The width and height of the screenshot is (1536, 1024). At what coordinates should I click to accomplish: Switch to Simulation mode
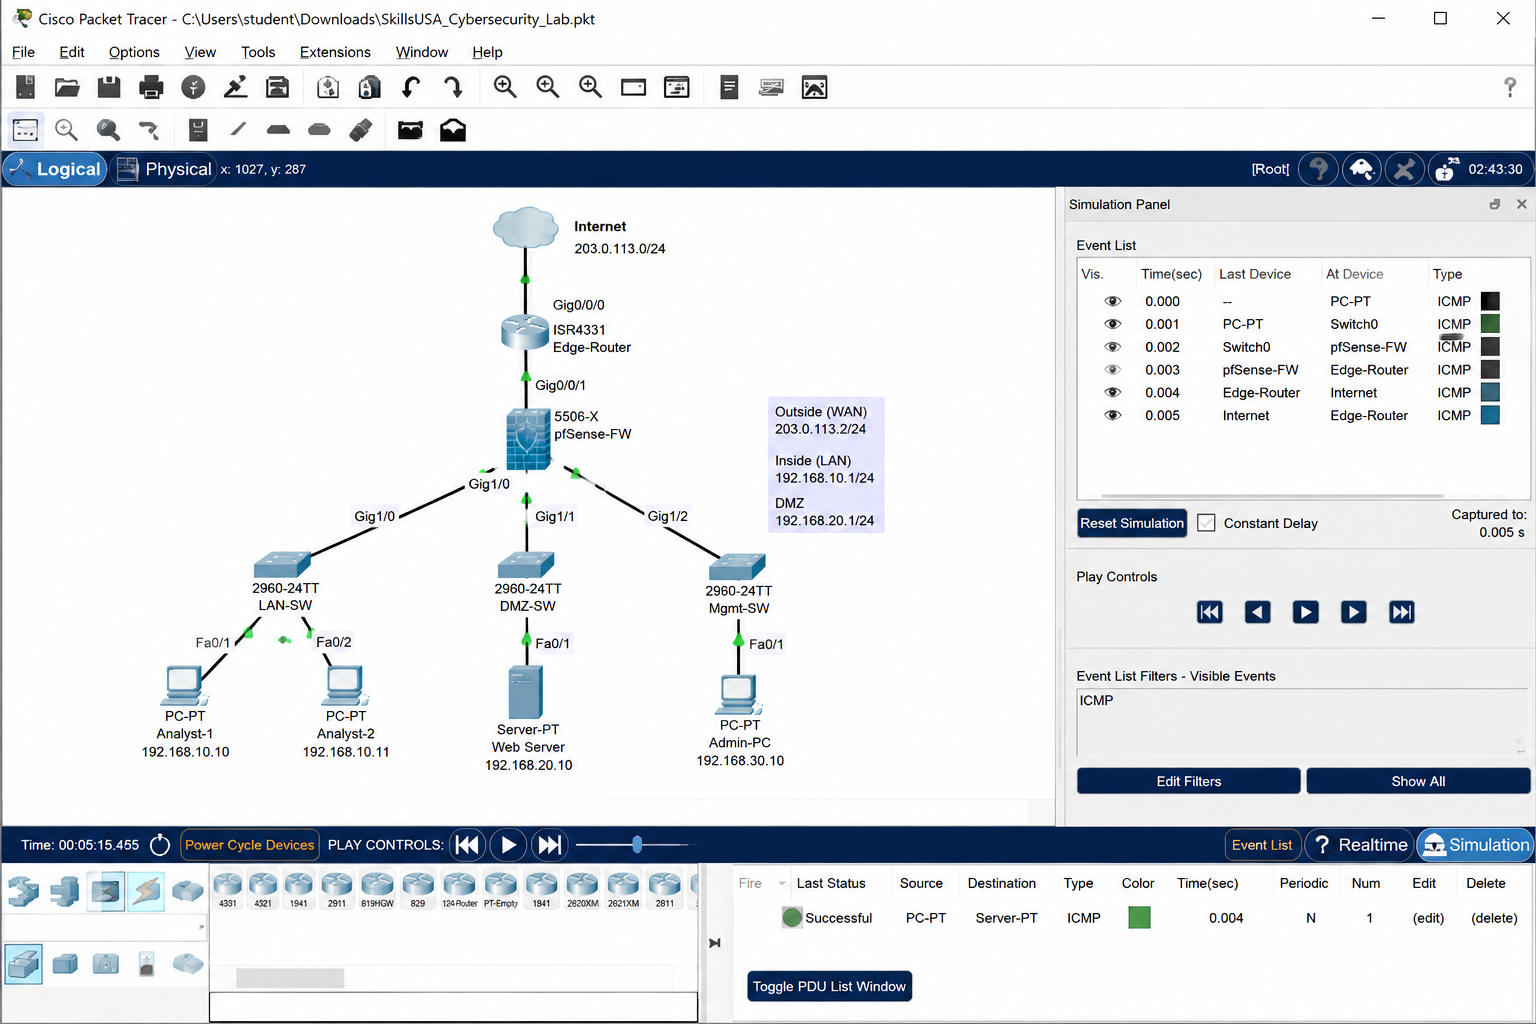1475,845
